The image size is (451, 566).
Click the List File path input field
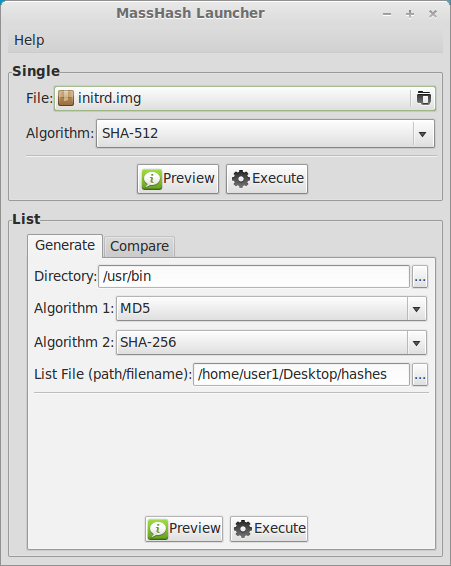[302, 375]
